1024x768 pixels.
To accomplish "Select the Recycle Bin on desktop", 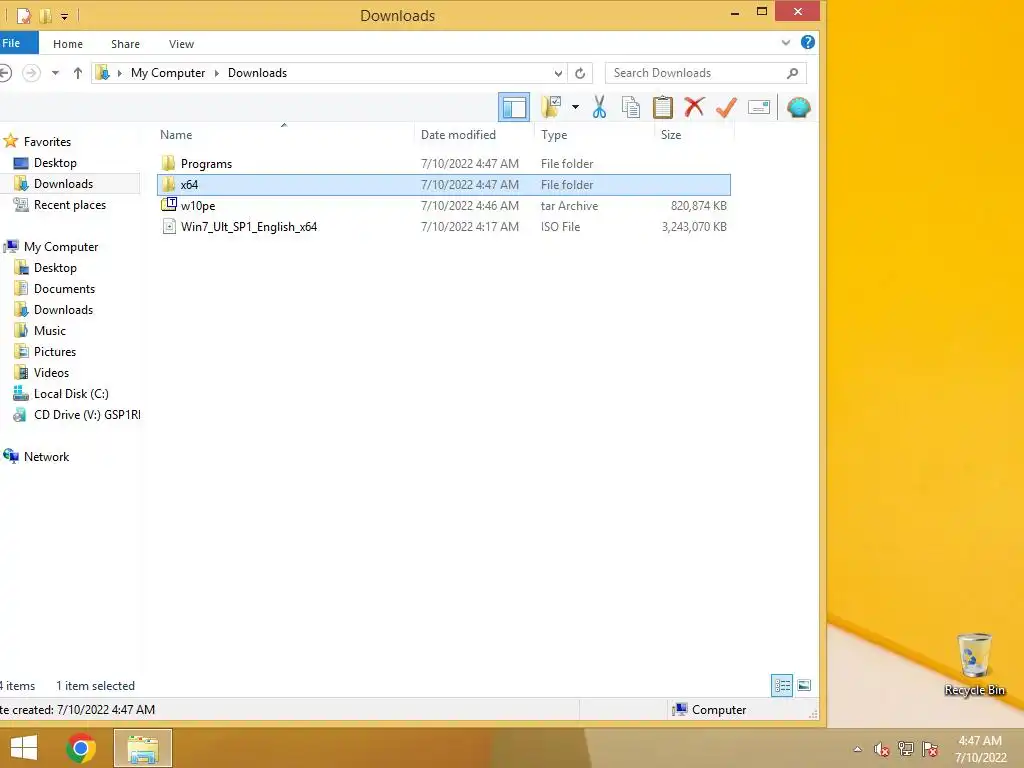I will [974, 665].
